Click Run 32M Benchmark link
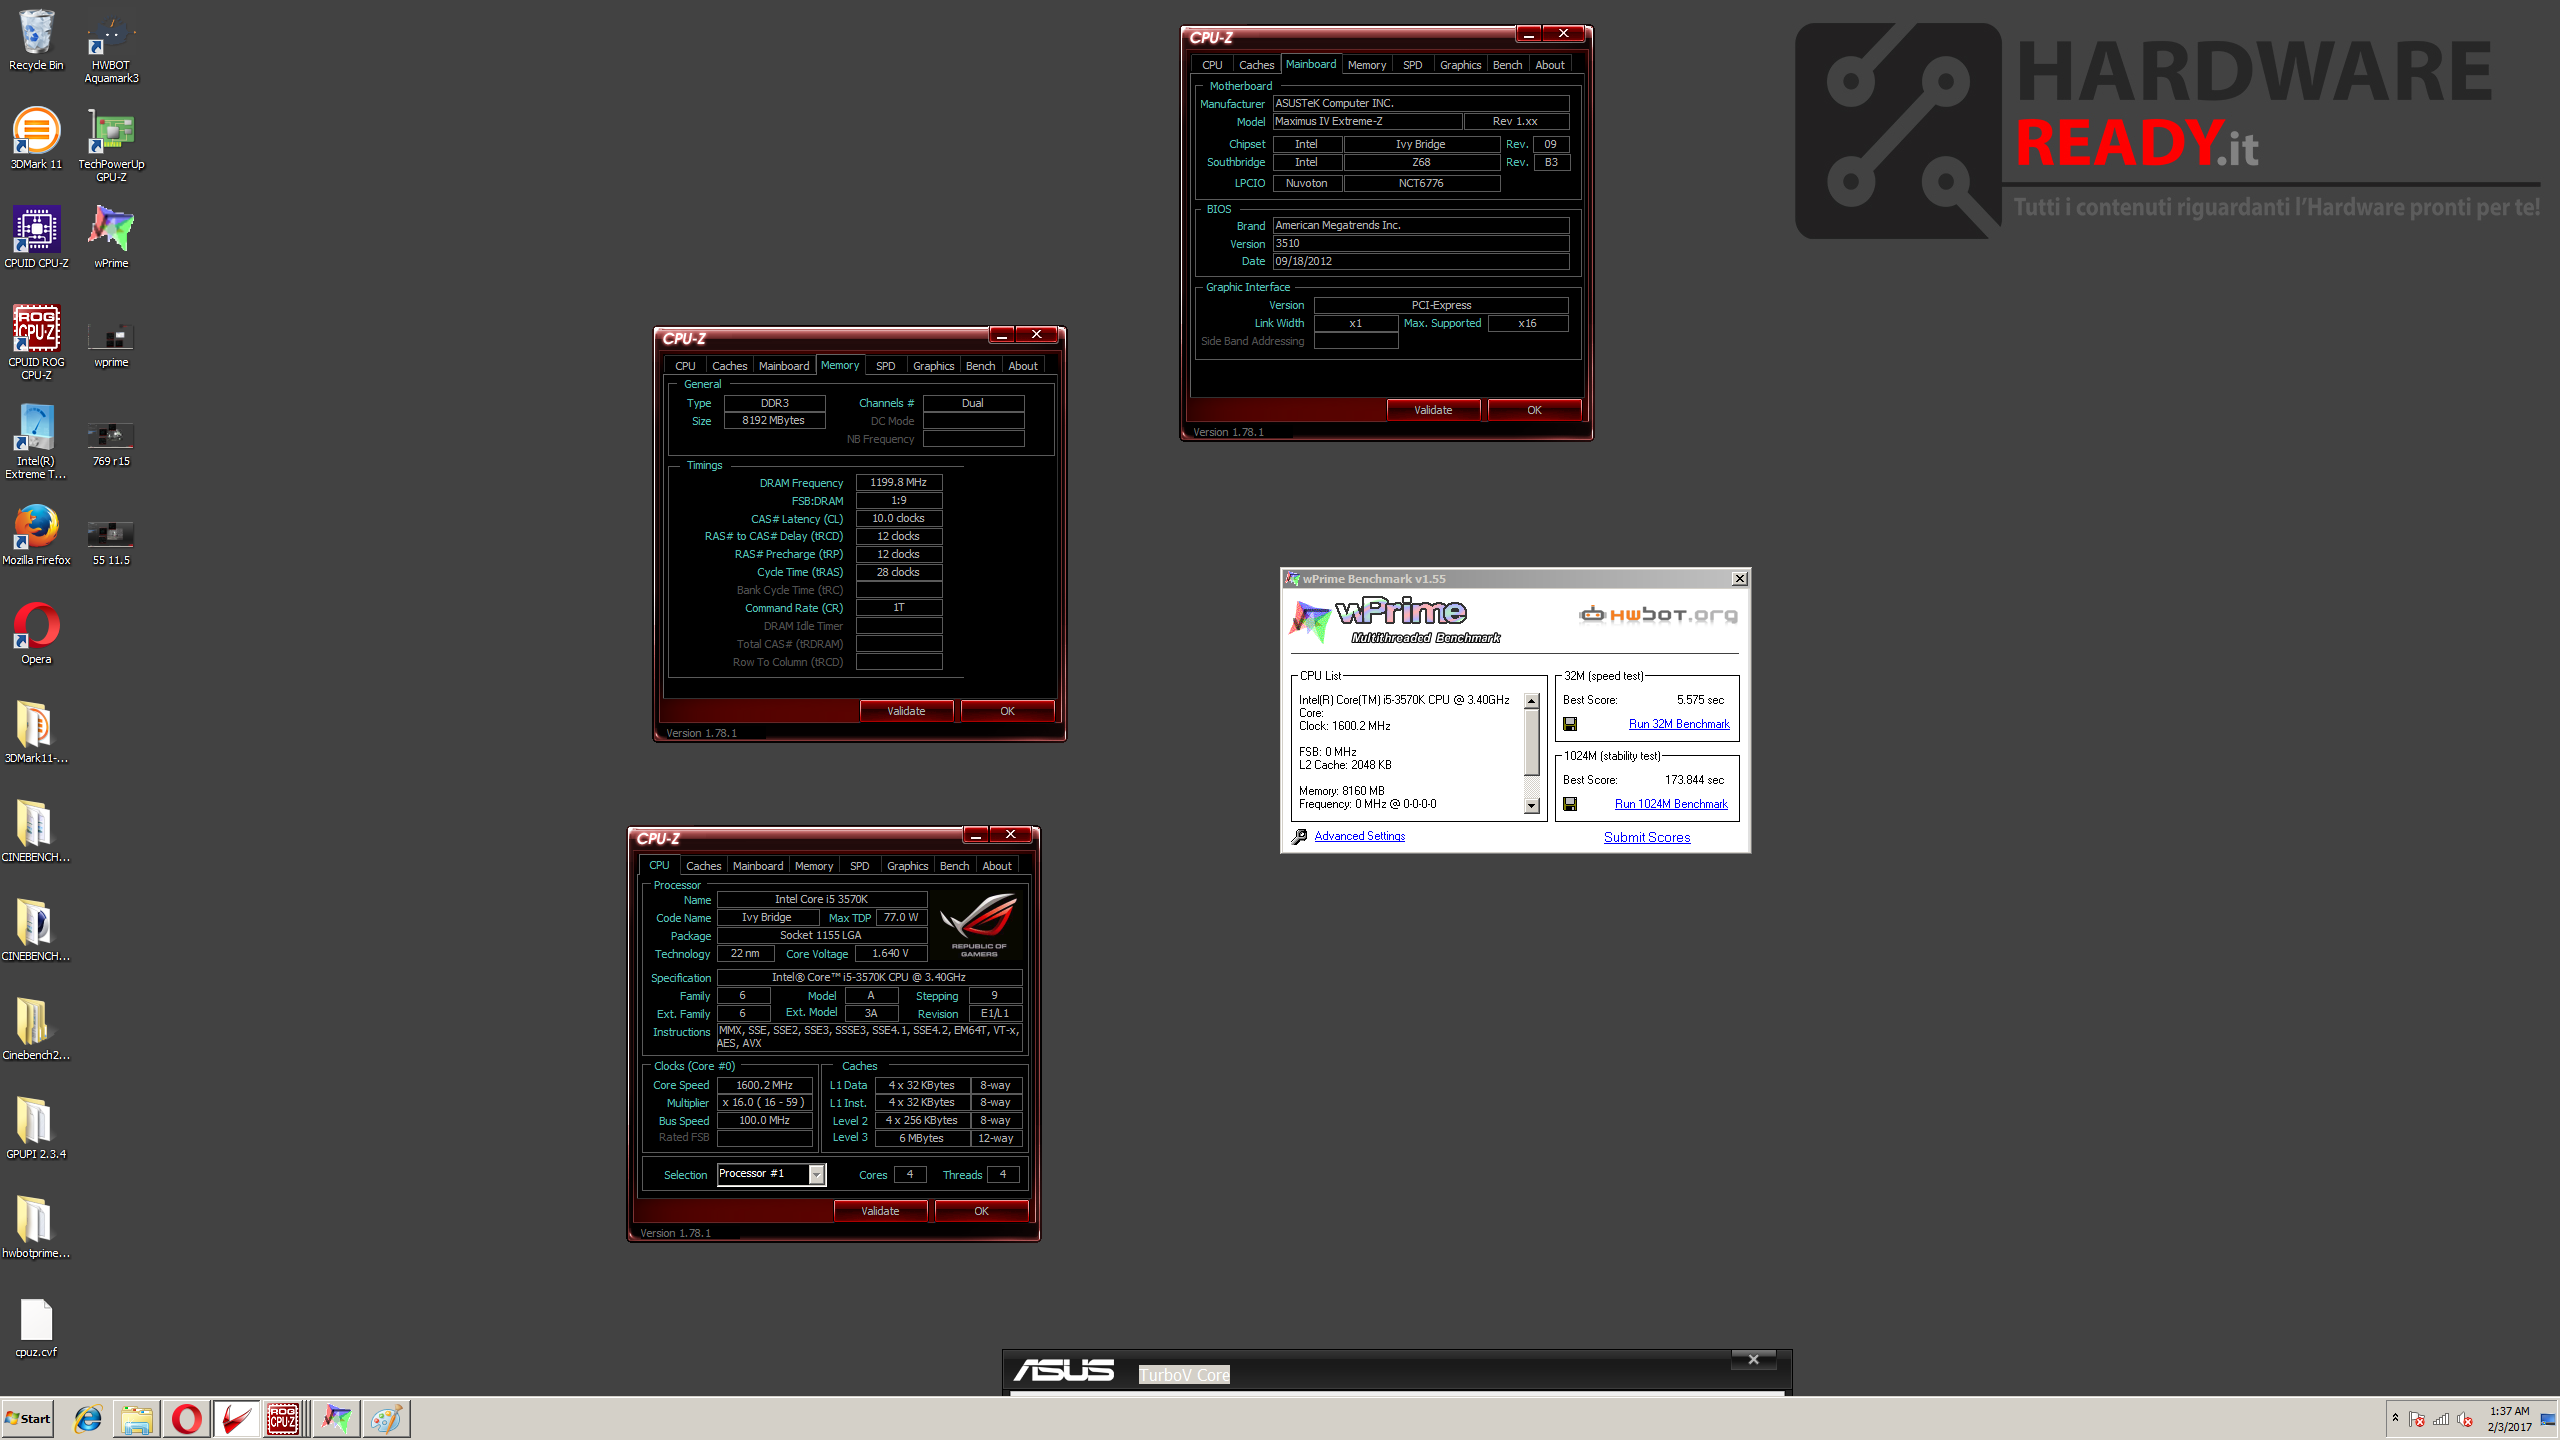 pyautogui.click(x=1679, y=724)
